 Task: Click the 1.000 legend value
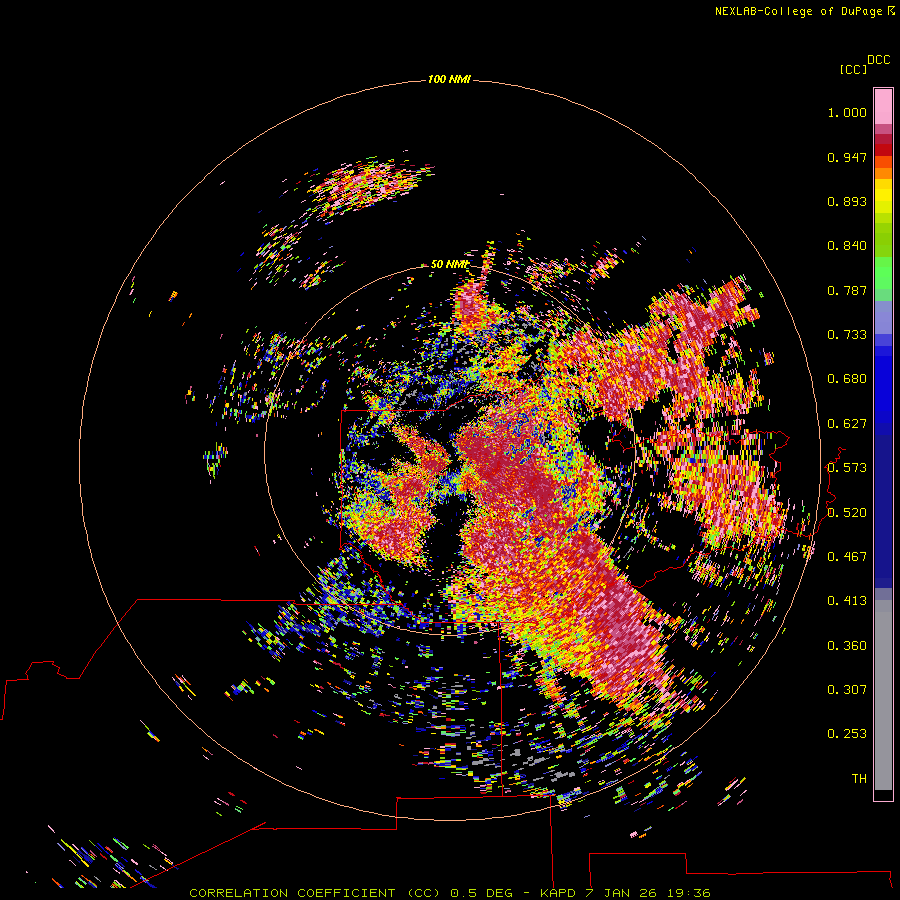(847, 112)
